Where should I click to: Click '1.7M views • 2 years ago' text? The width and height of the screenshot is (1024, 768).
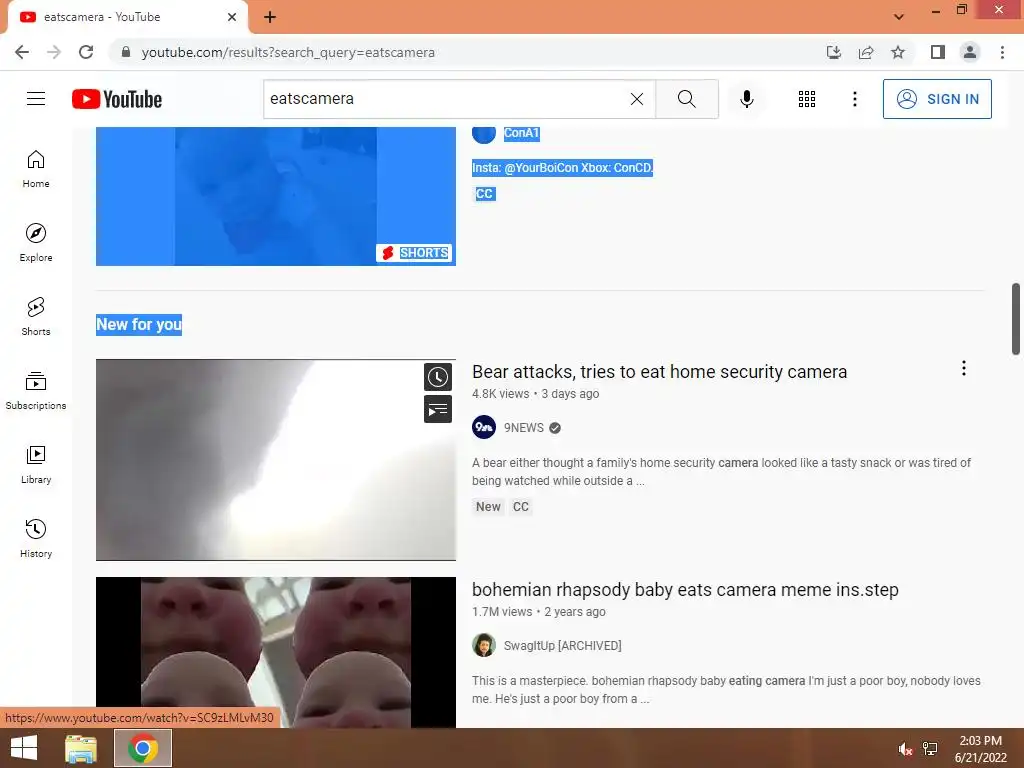pyautogui.click(x=539, y=612)
